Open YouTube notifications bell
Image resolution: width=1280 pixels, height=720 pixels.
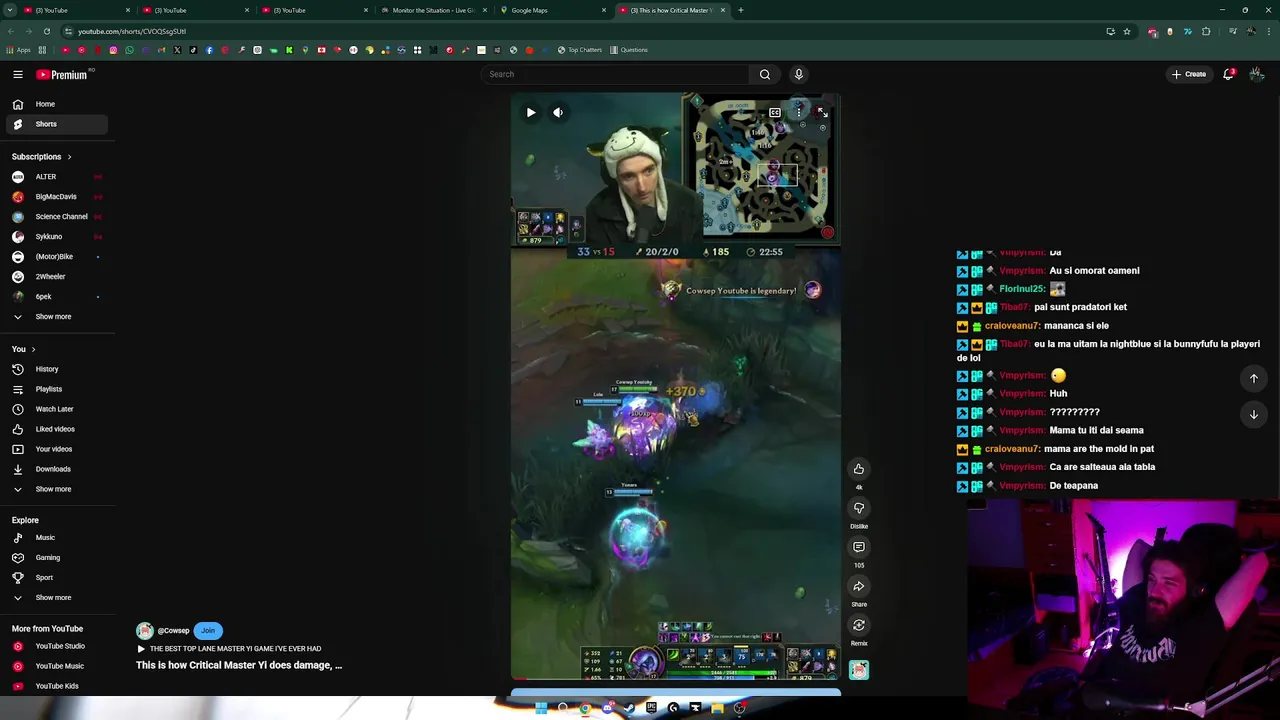(x=1228, y=74)
